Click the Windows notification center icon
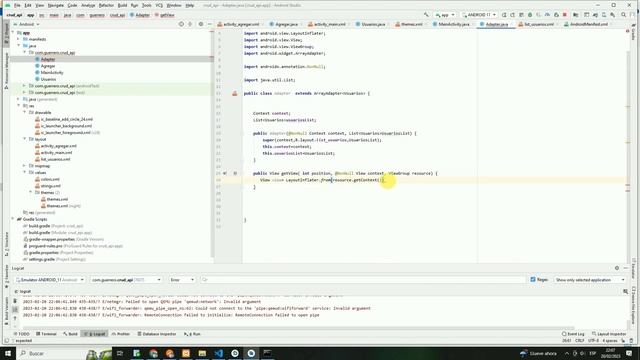The image size is (640, 360). click(629, 353)
